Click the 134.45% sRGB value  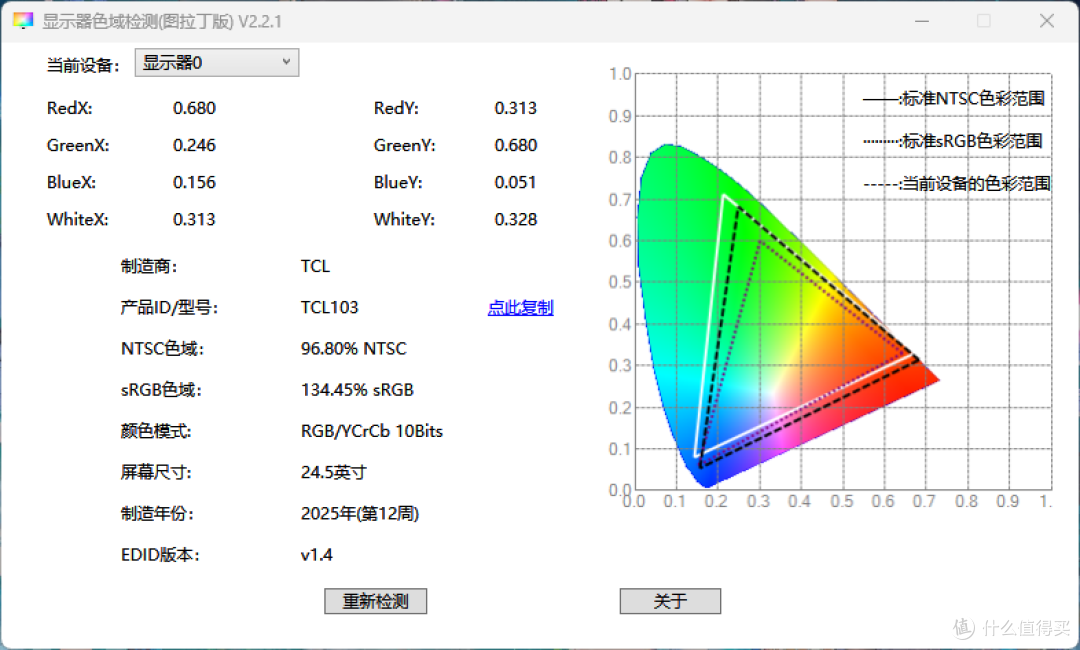click(x=357, y=390)
